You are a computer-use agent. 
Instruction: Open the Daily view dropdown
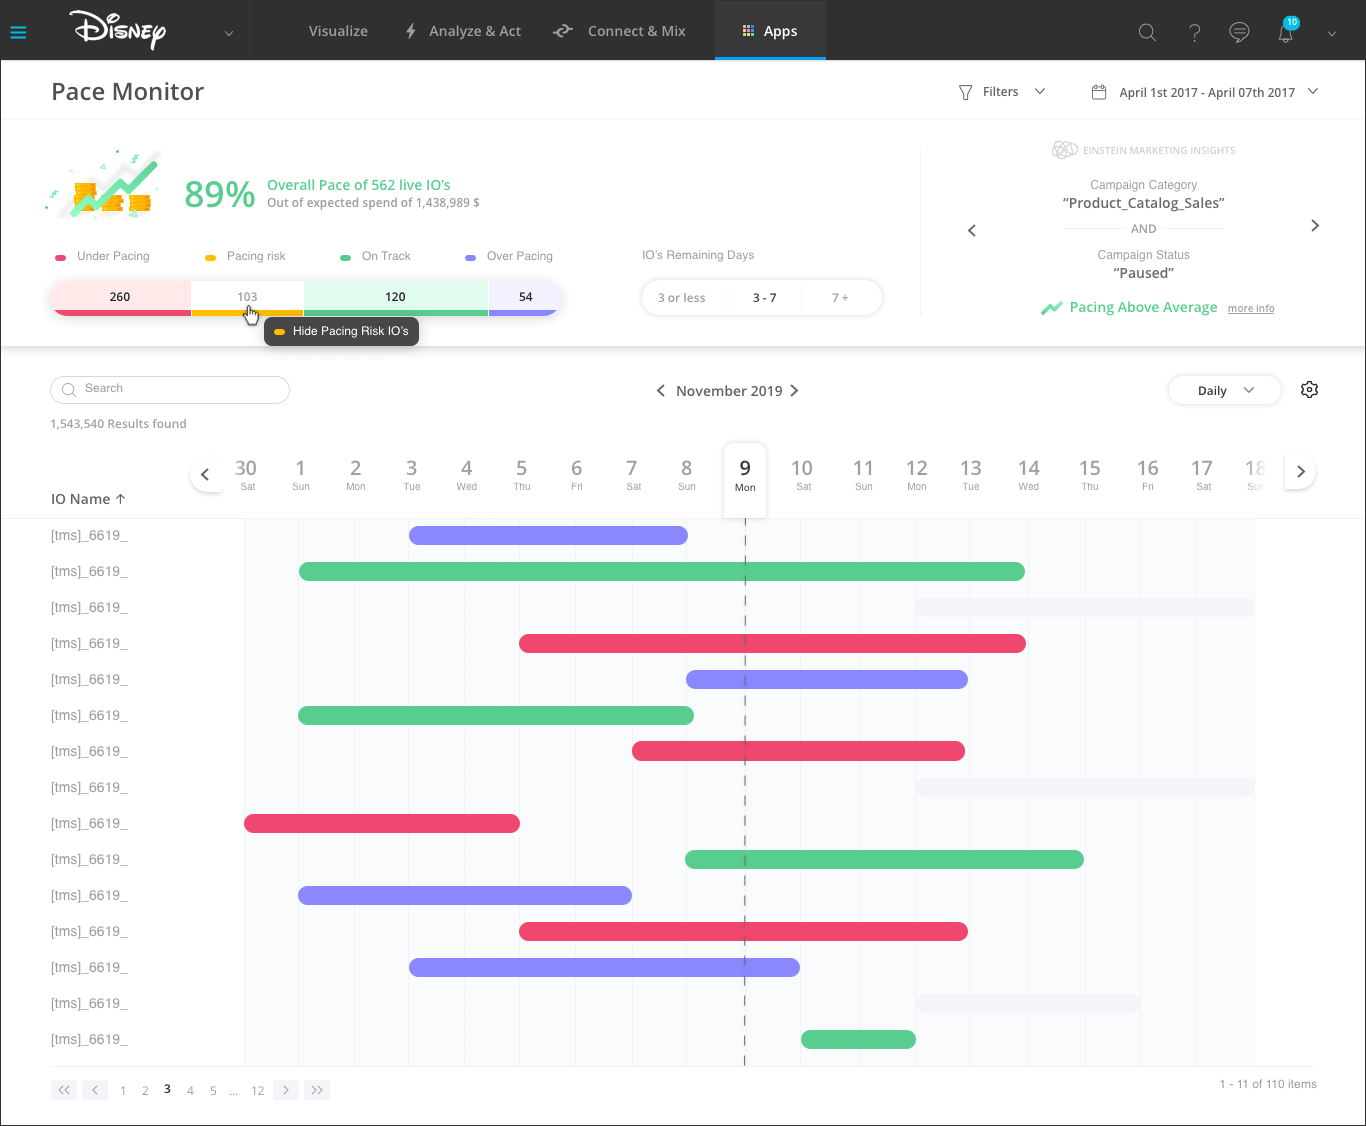point(1224,391)
